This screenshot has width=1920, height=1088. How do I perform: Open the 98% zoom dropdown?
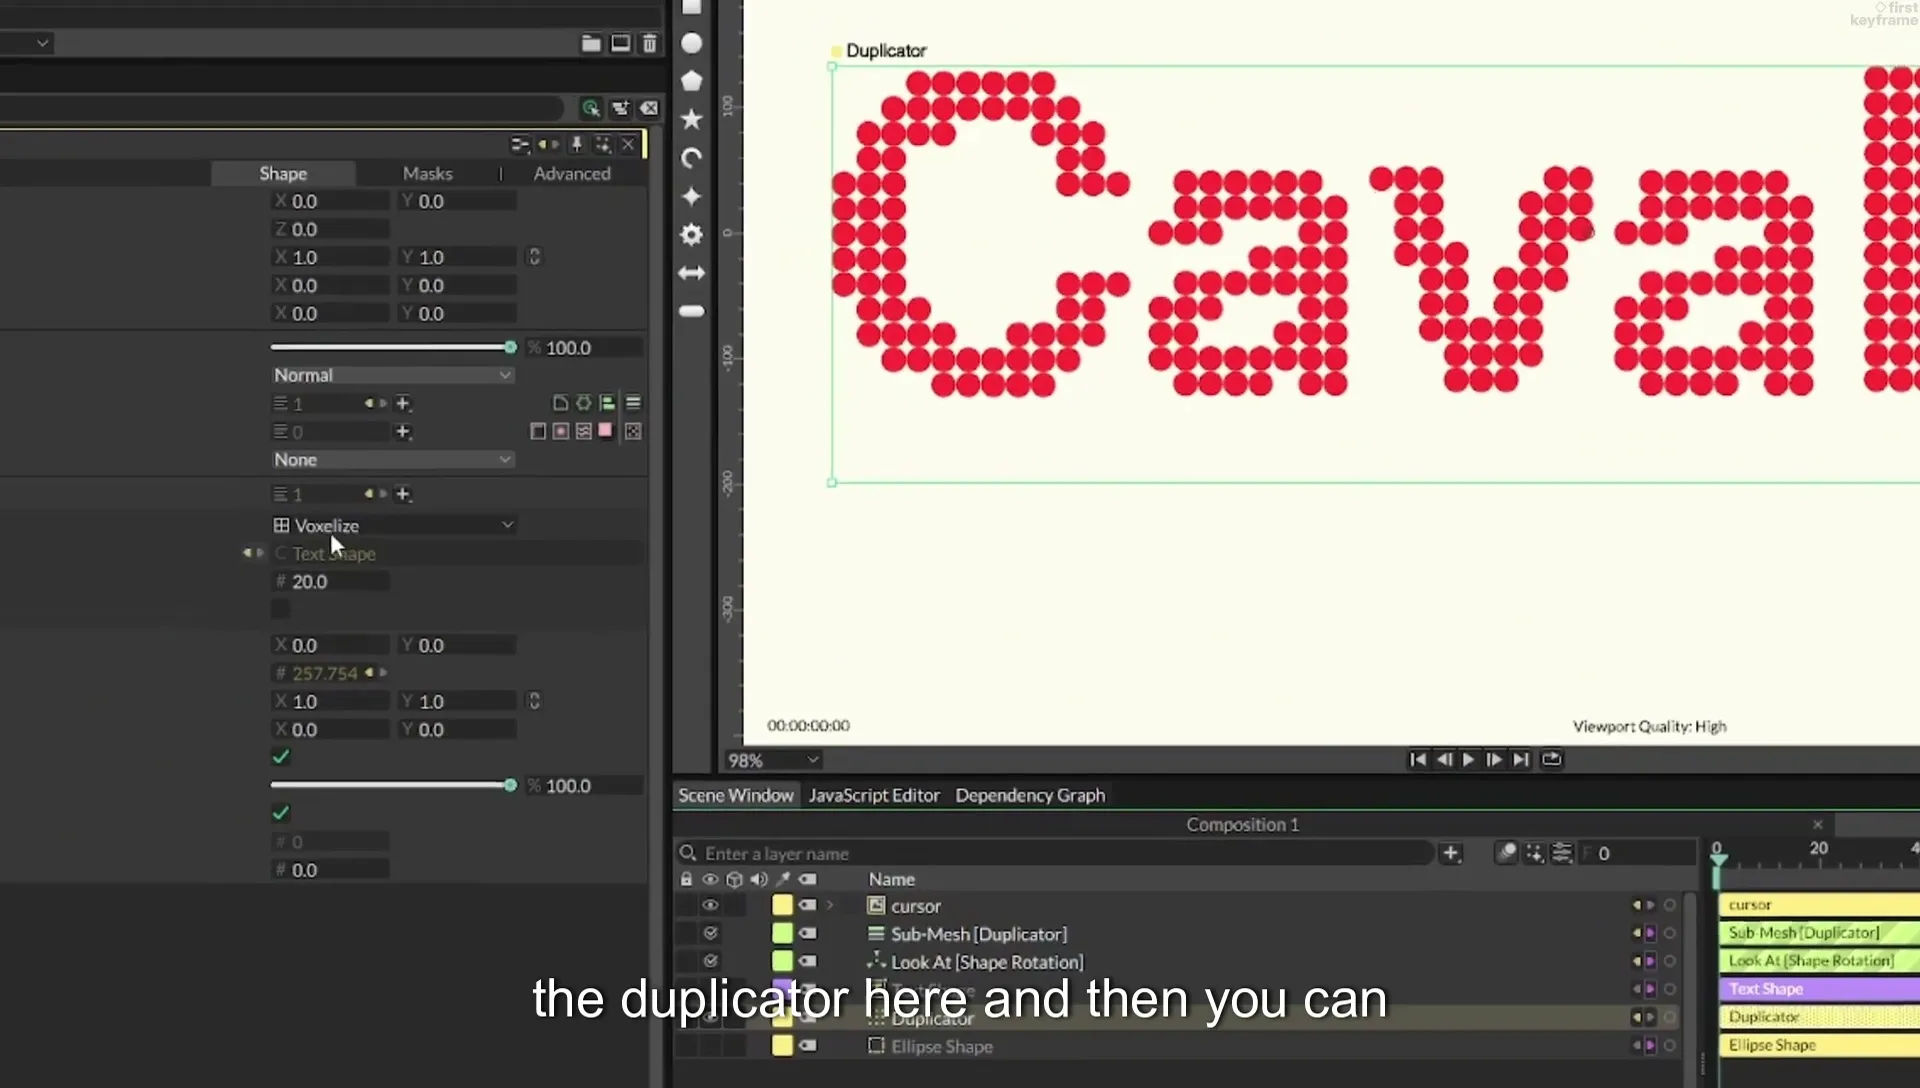click(x=773, y=760)
